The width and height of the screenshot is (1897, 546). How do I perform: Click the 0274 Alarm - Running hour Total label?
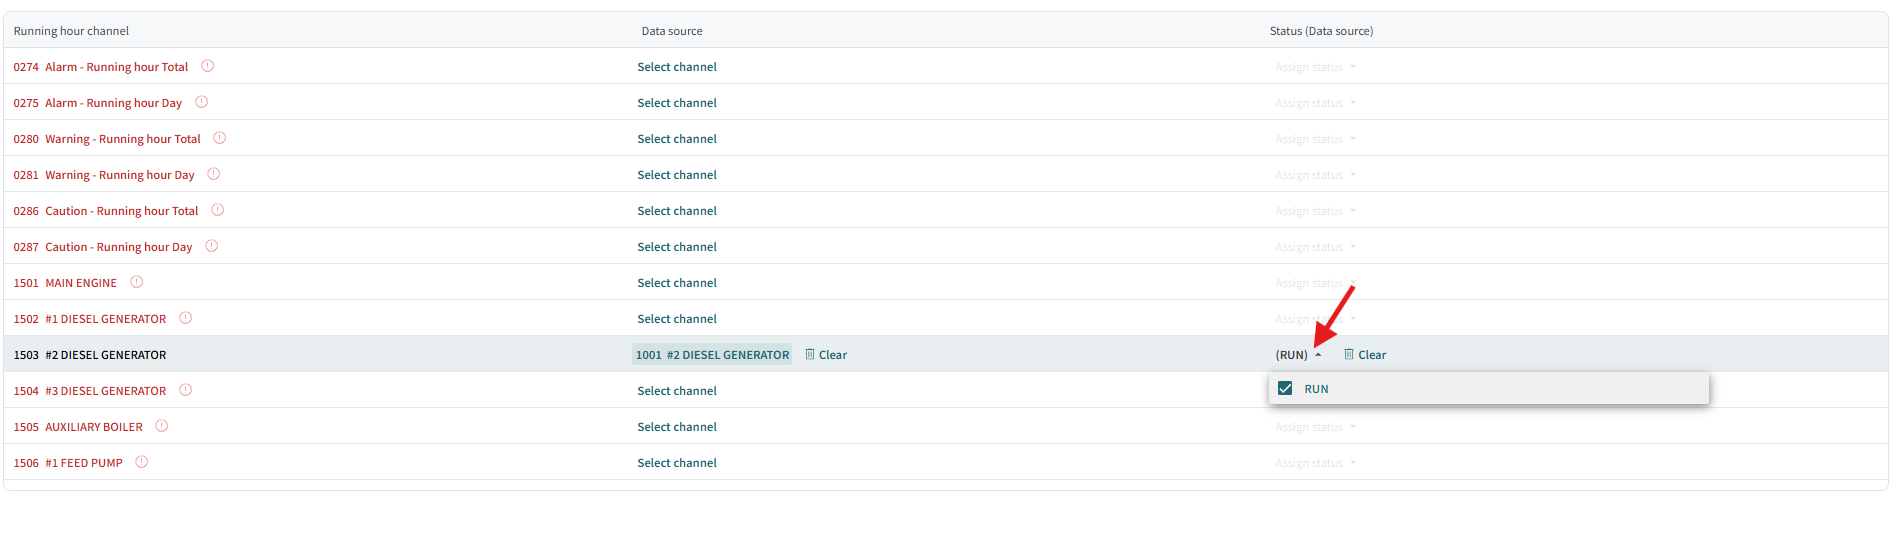point(101,67)
